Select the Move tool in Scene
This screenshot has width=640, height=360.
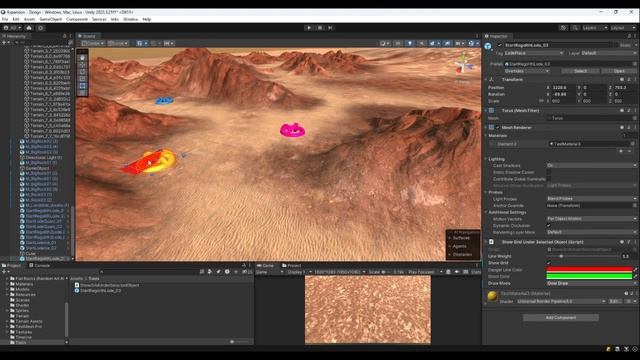[82, 64]
